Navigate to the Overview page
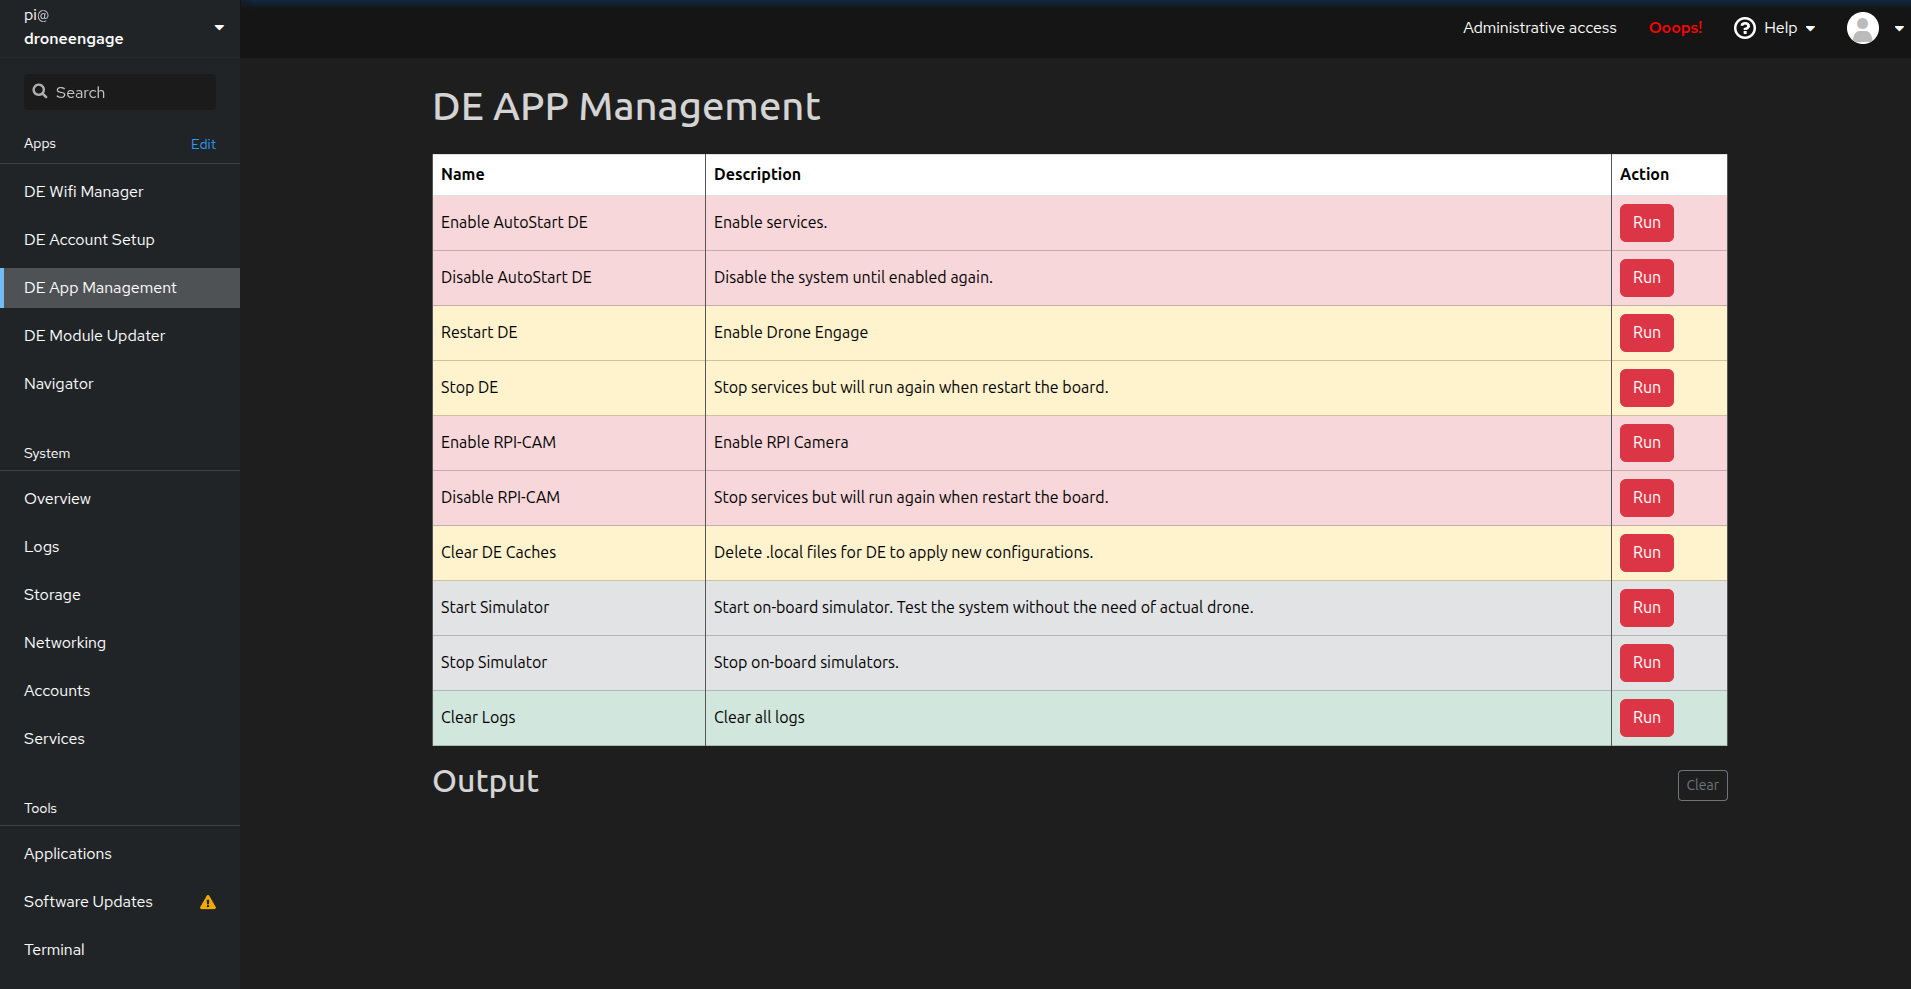1911x989 pixels. [57, 498]
